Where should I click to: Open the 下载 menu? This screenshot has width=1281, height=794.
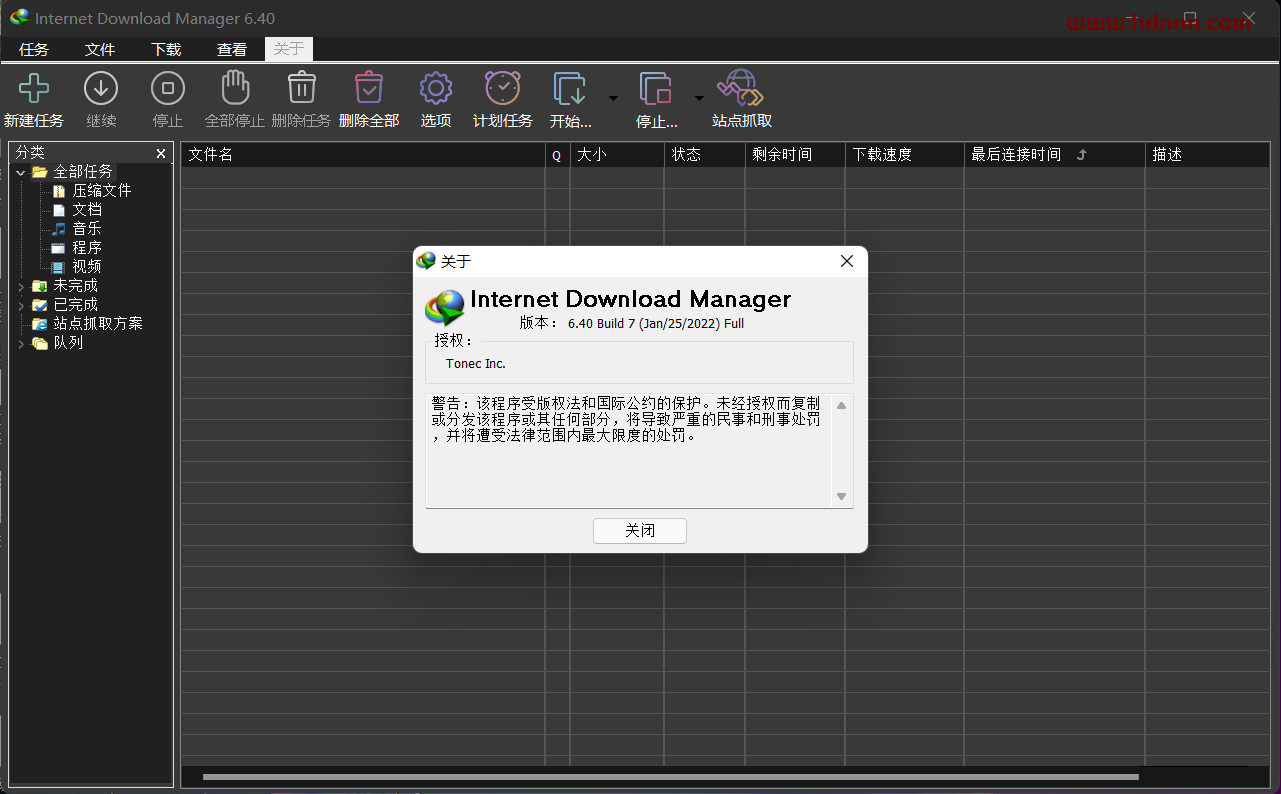click(x=166, y=49)
